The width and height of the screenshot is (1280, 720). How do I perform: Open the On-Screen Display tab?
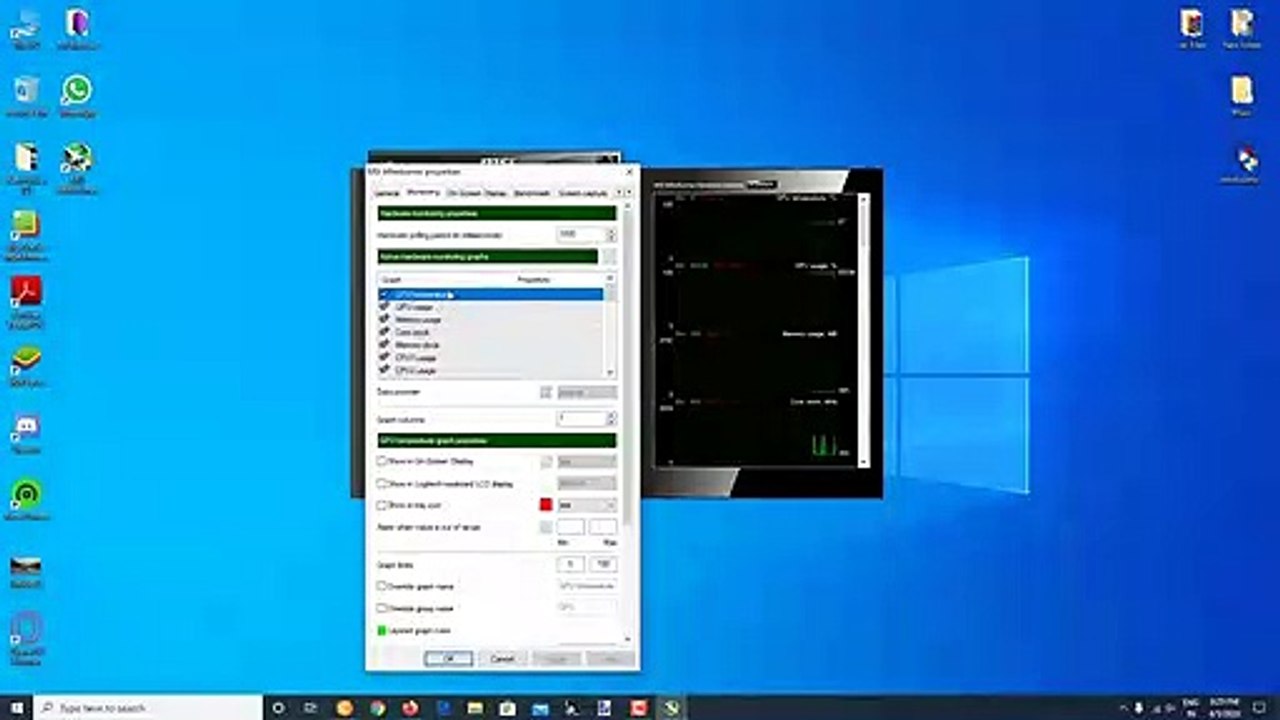tap(477, 192)
